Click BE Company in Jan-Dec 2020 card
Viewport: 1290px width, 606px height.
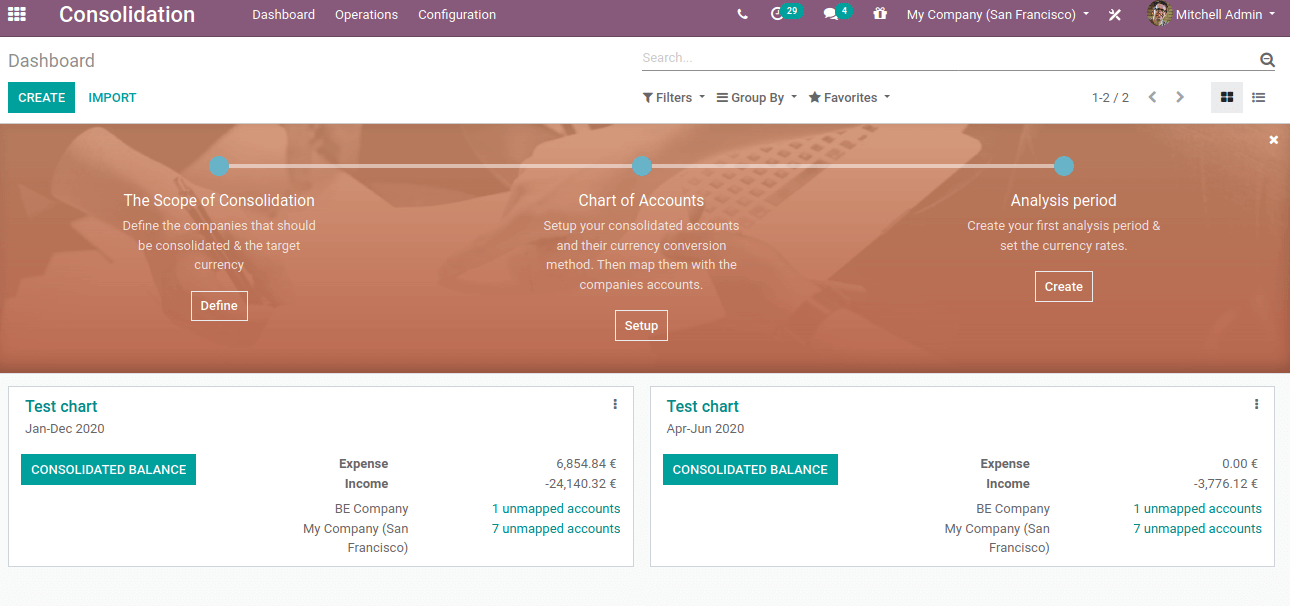click(372, 509)
